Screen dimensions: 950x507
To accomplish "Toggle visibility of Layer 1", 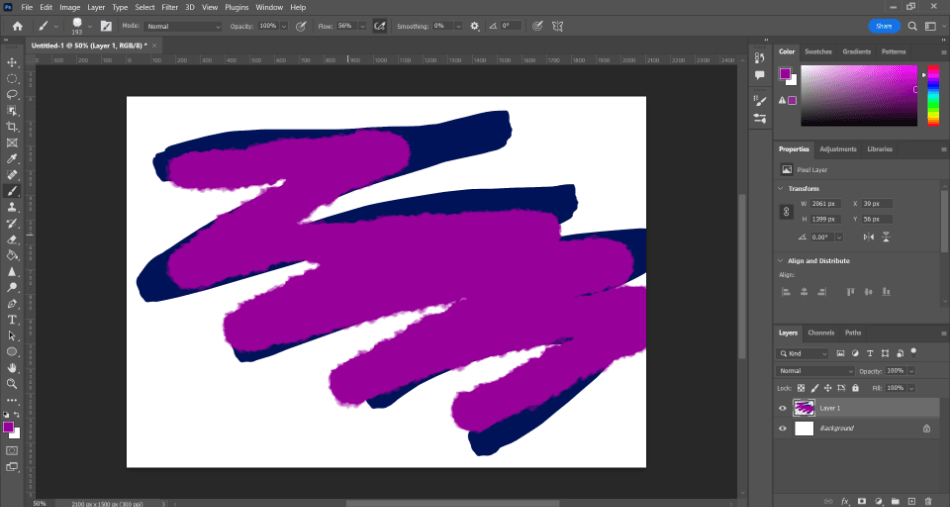I will 782,408.
